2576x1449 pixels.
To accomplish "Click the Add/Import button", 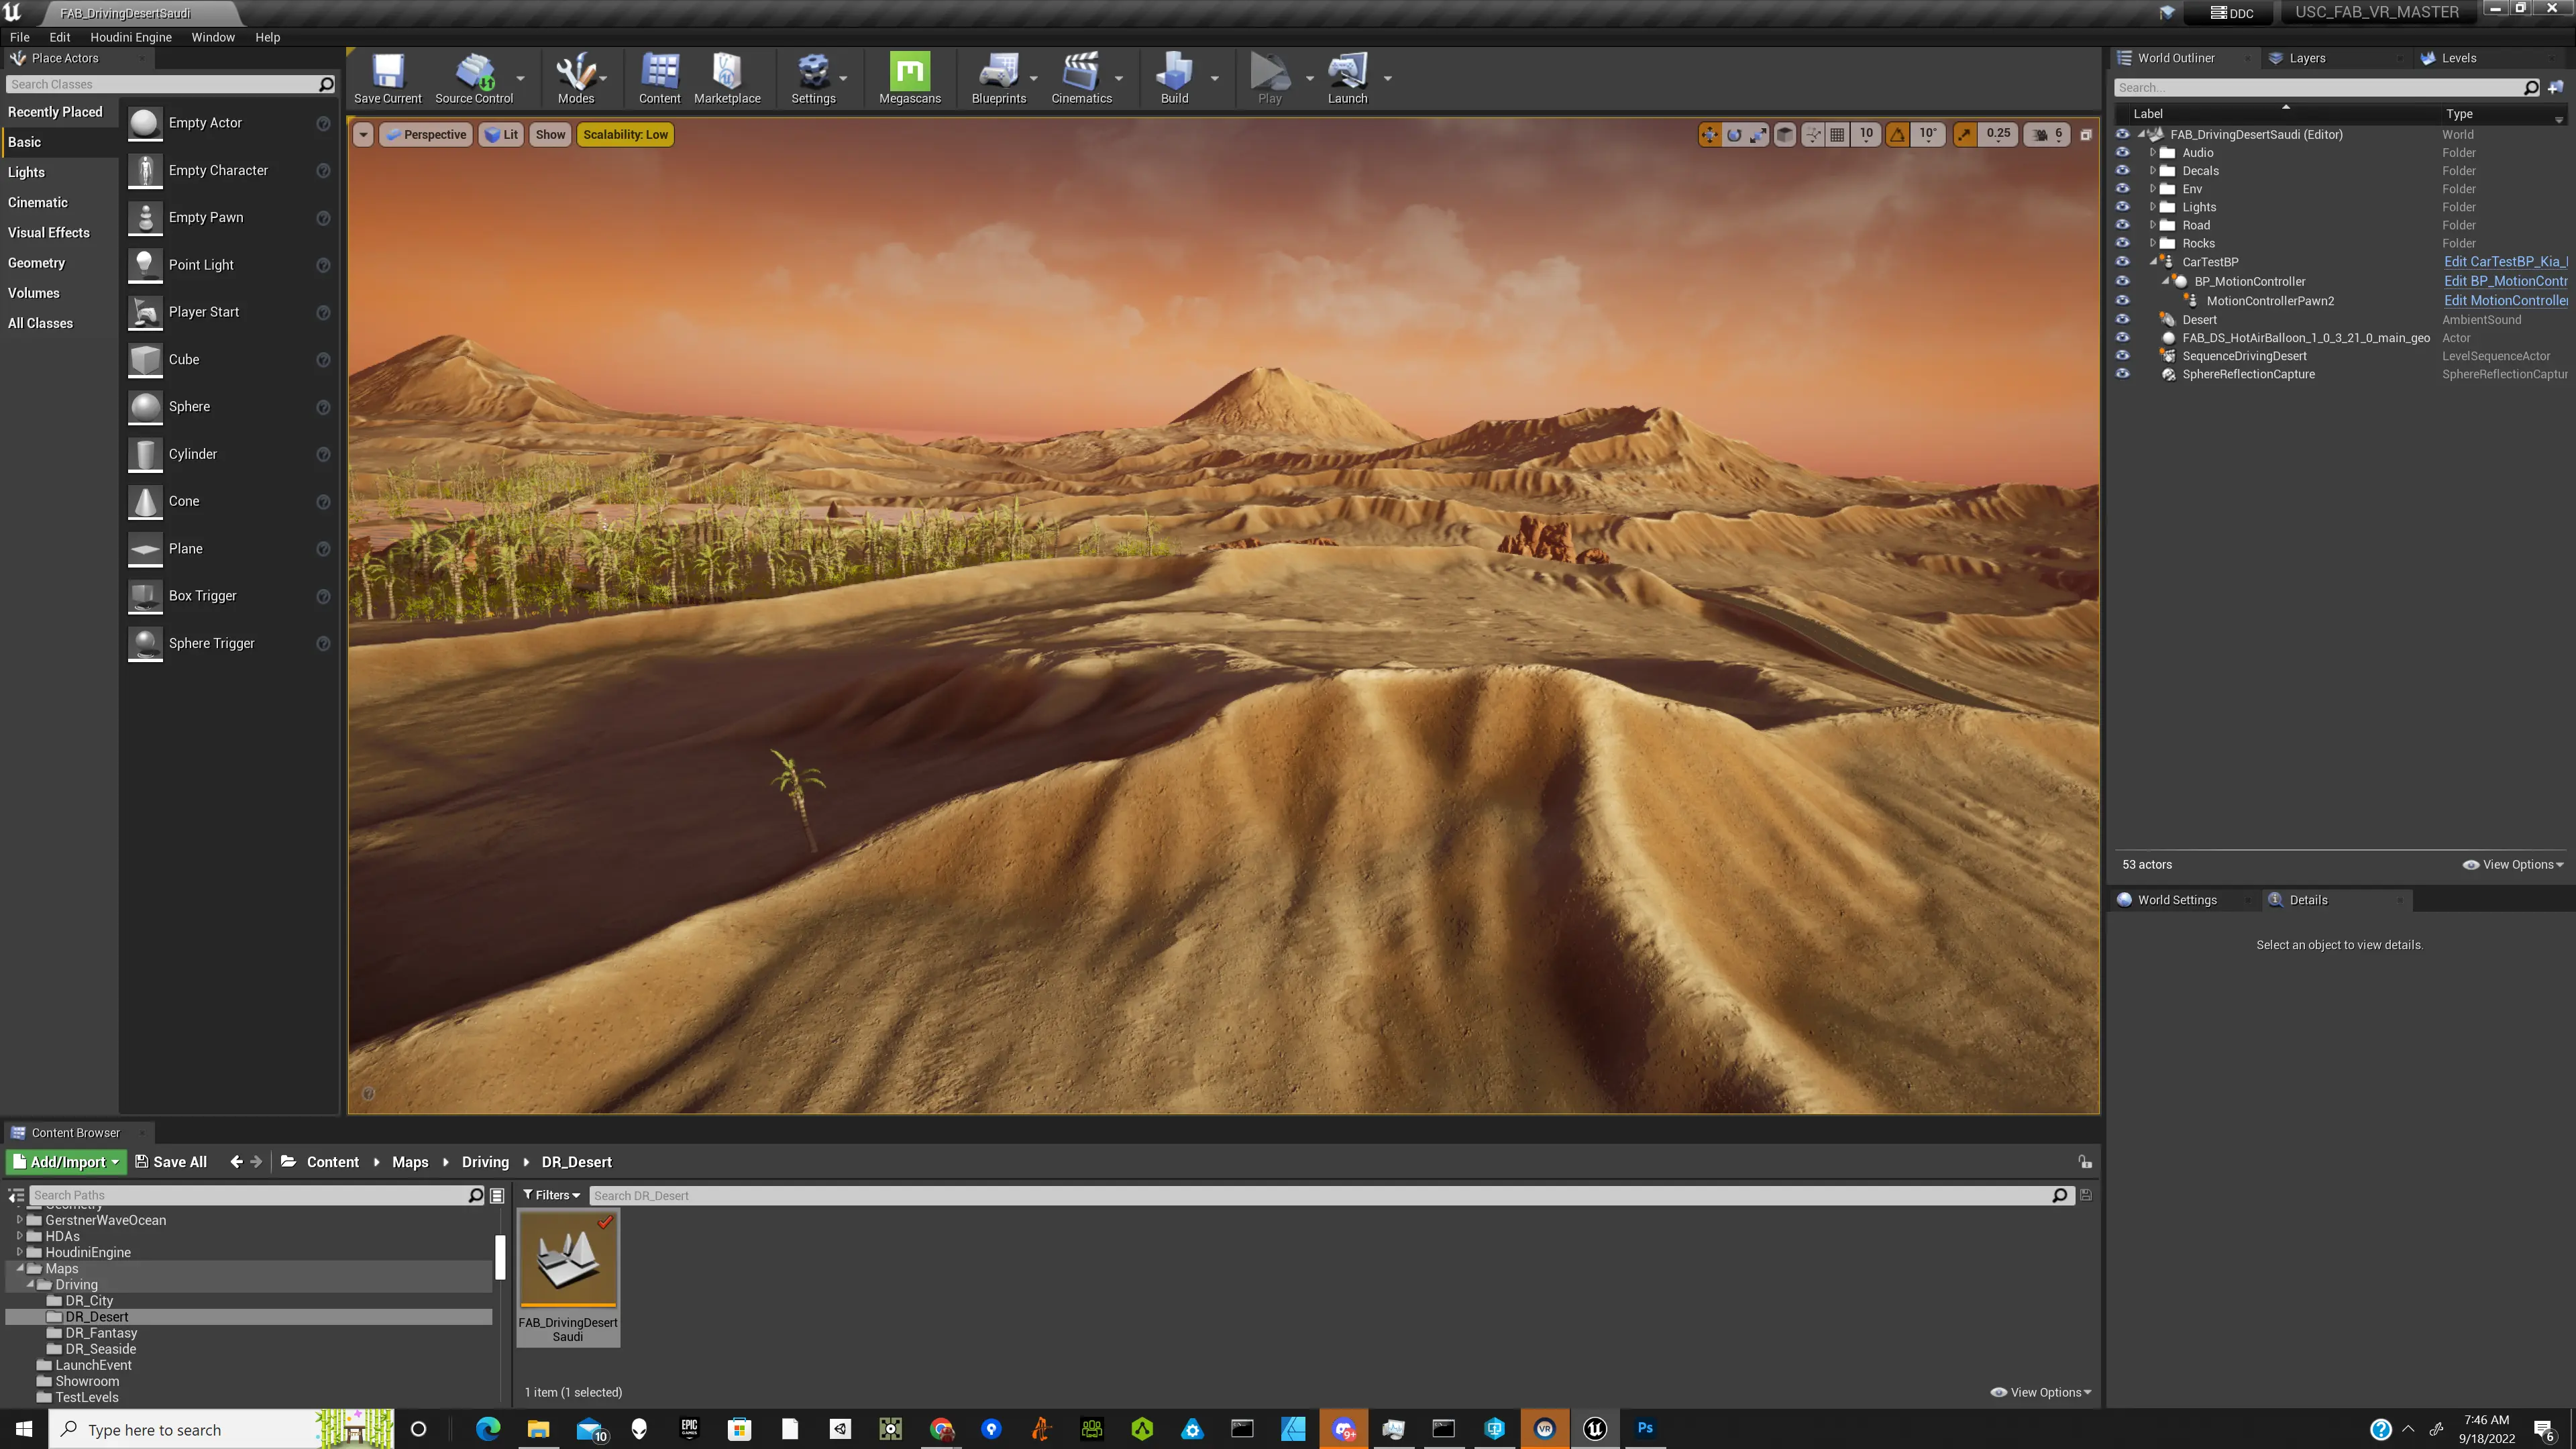I will [x=67, y=1161].
